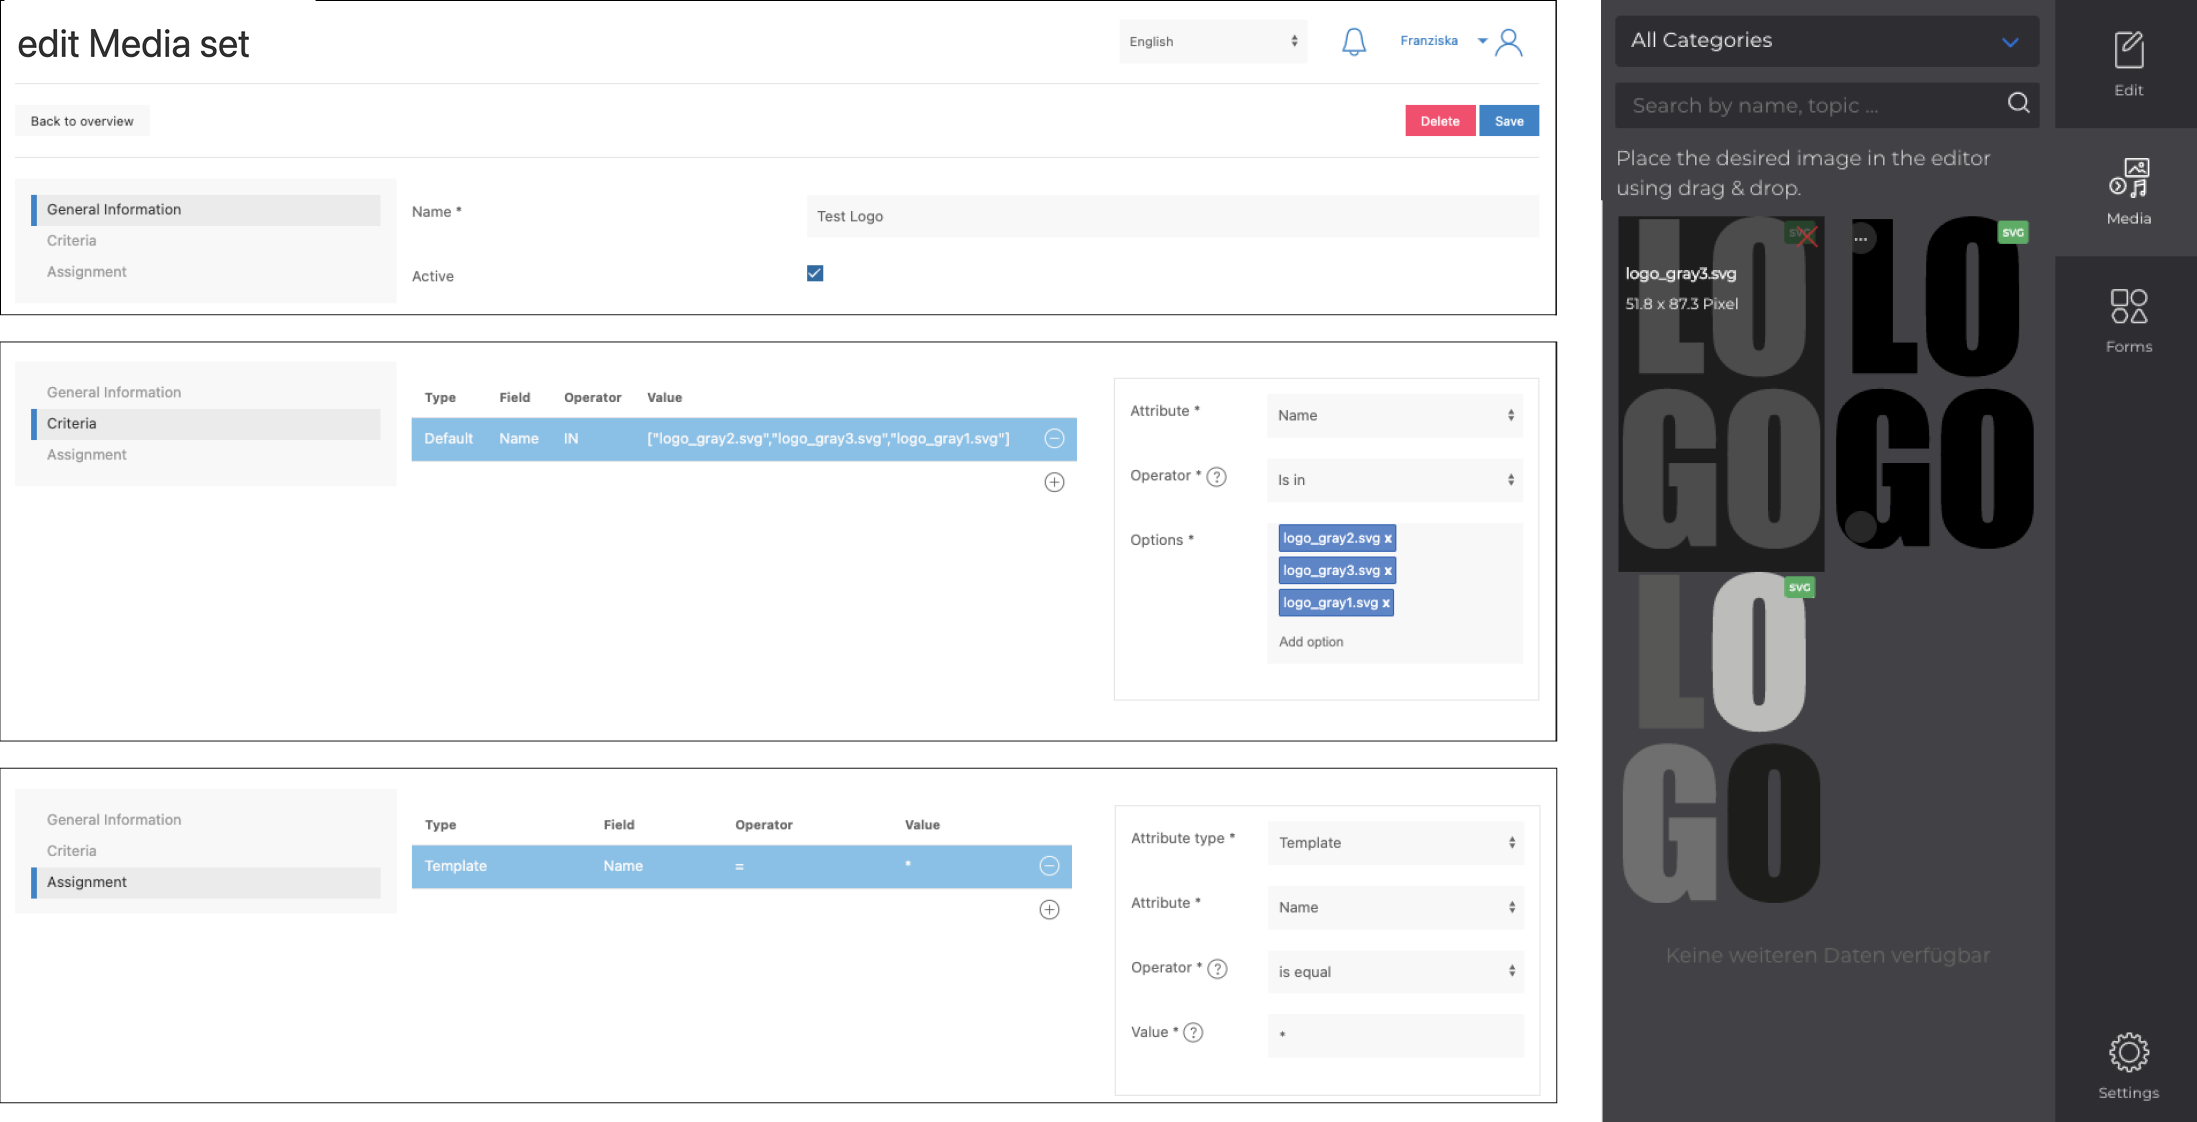This screenshot has height=1122, width=2197.
Task: Click the red Delete button
Action: [x=1439, y=121]
